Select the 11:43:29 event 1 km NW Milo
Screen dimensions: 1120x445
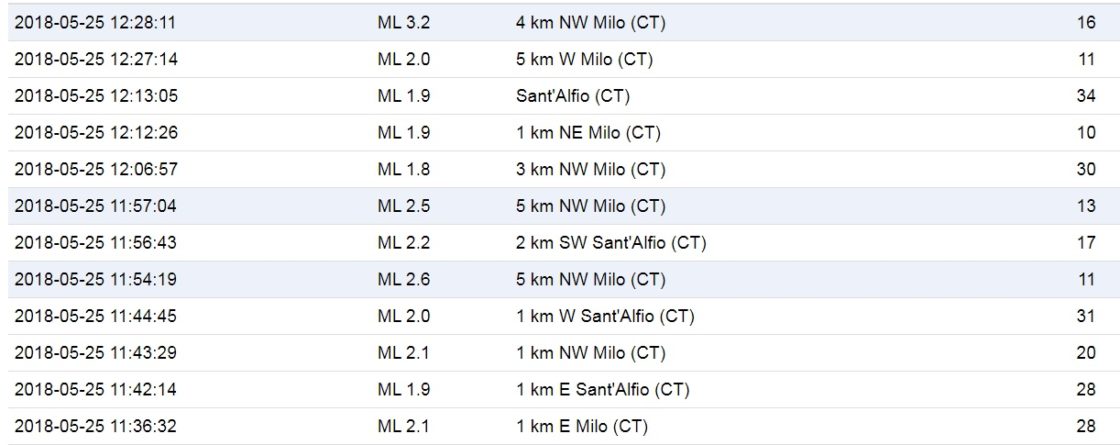[560, 353]
